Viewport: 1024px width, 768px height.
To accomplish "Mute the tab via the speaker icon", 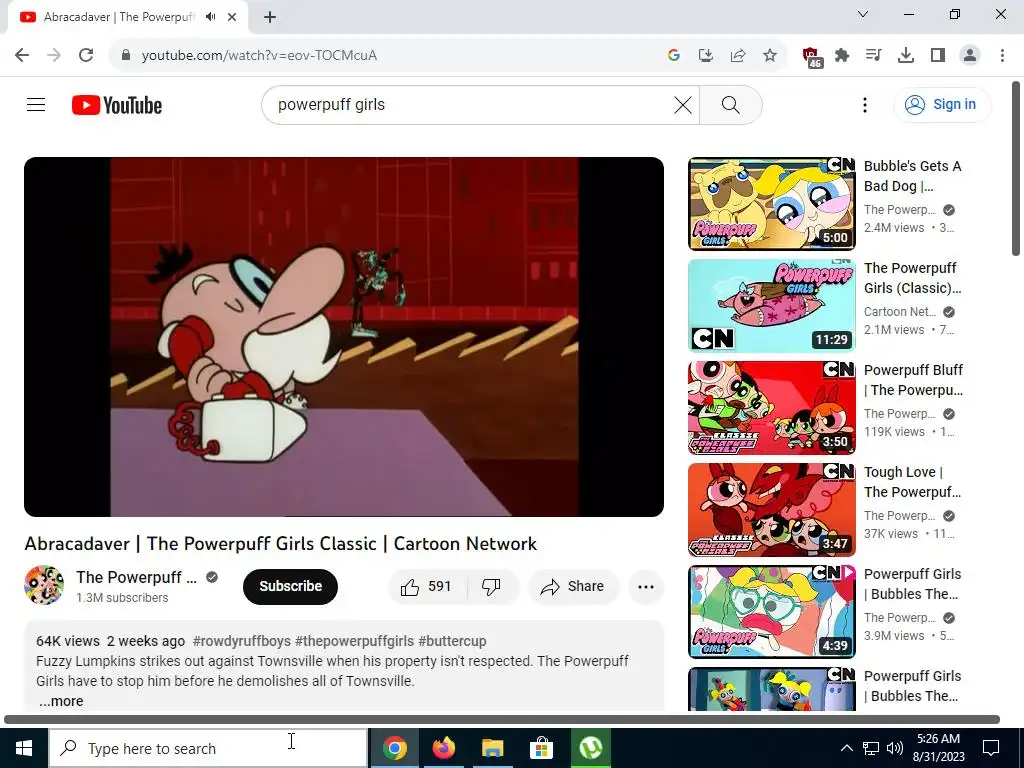I will click(x=210, y=17).
